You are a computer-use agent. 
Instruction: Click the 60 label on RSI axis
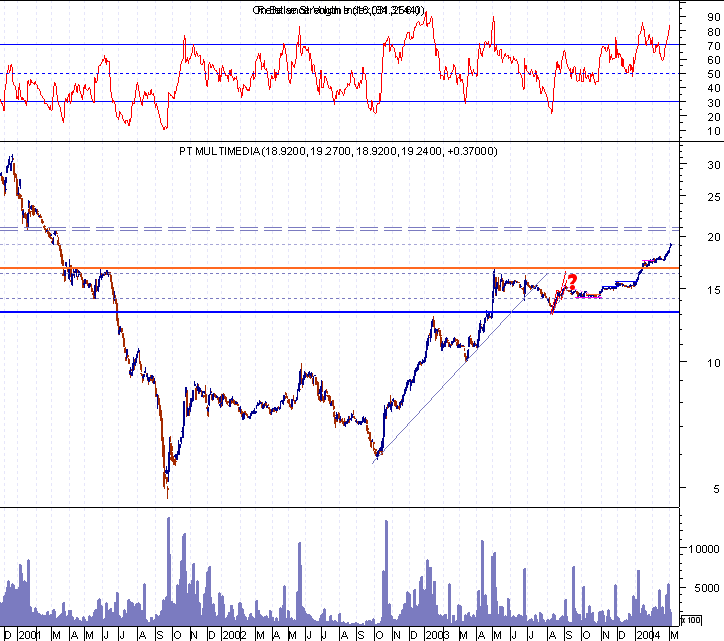tap(713, 60)
